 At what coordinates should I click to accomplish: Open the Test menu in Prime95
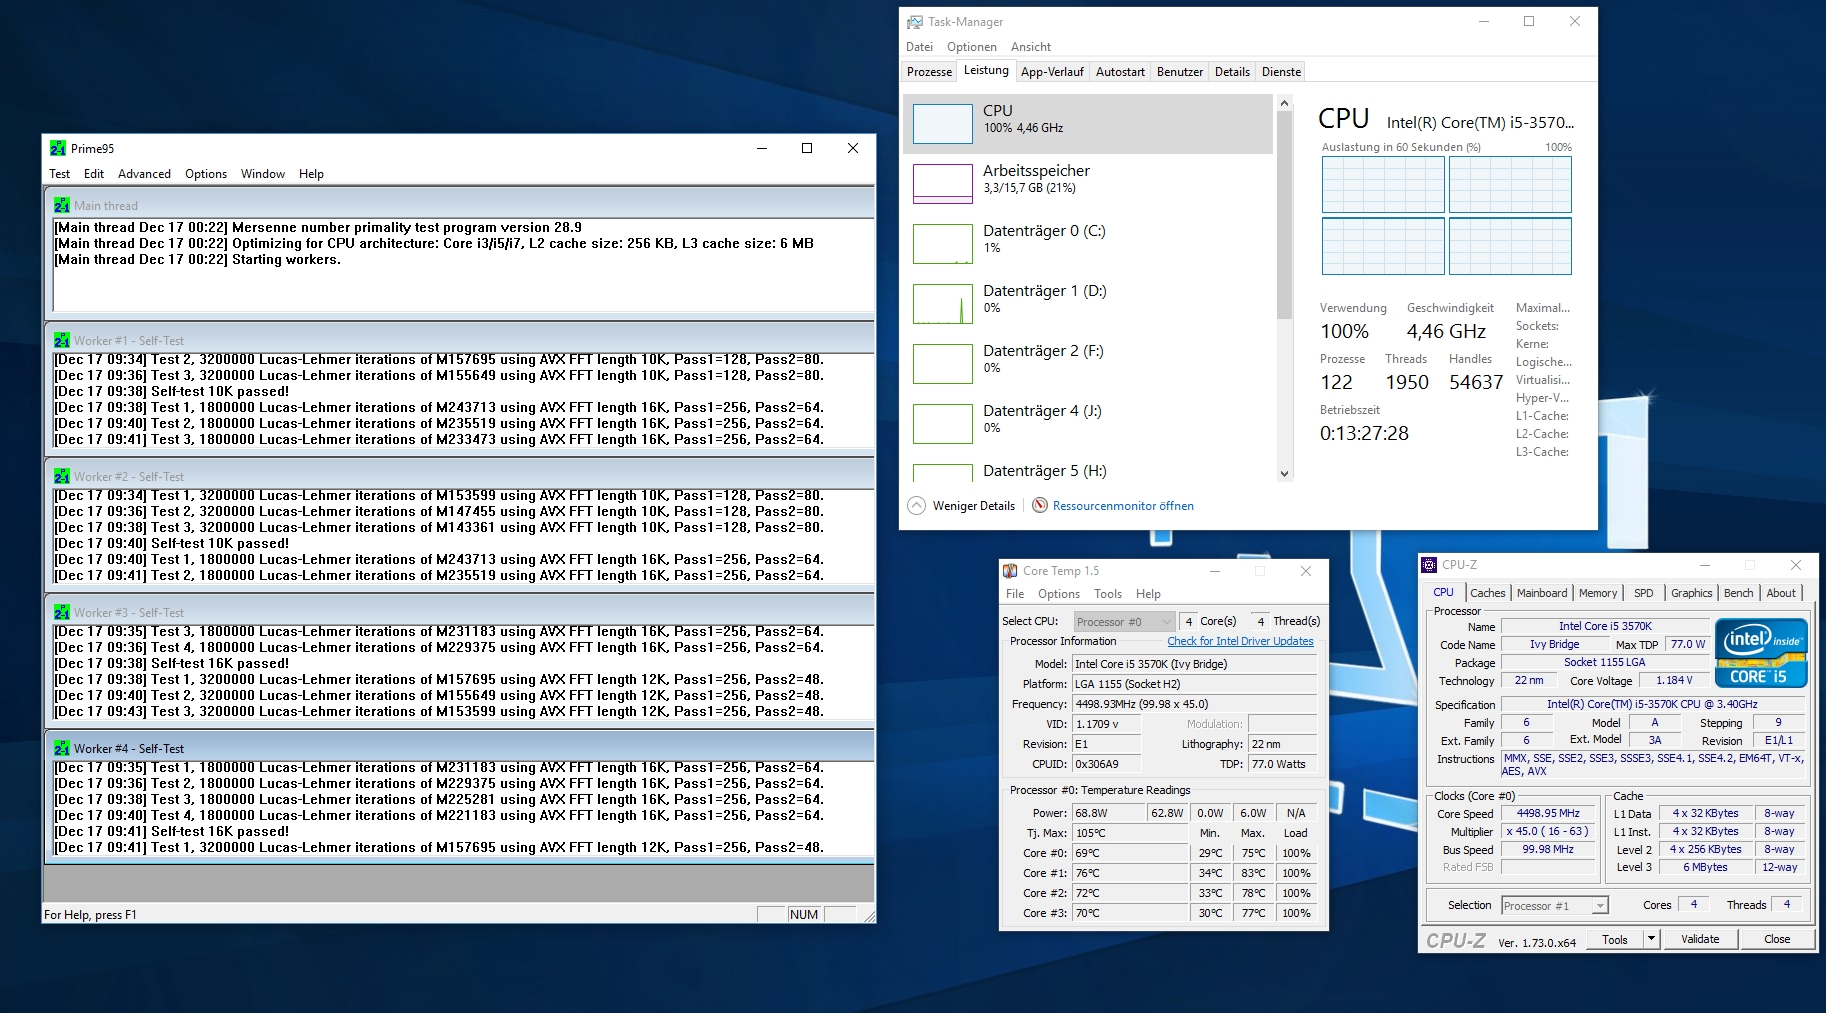(x=60, y=174)
